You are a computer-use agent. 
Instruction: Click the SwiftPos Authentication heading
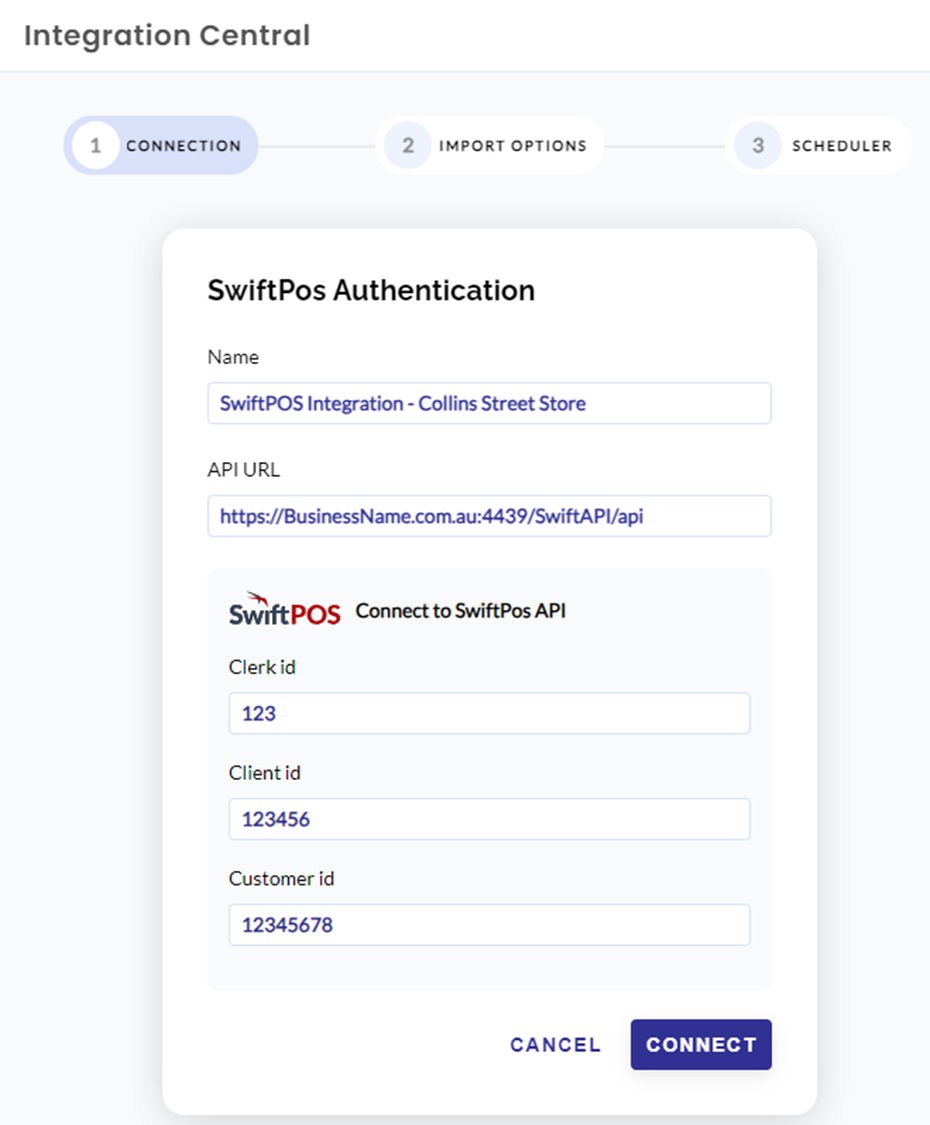click(371, 291)
